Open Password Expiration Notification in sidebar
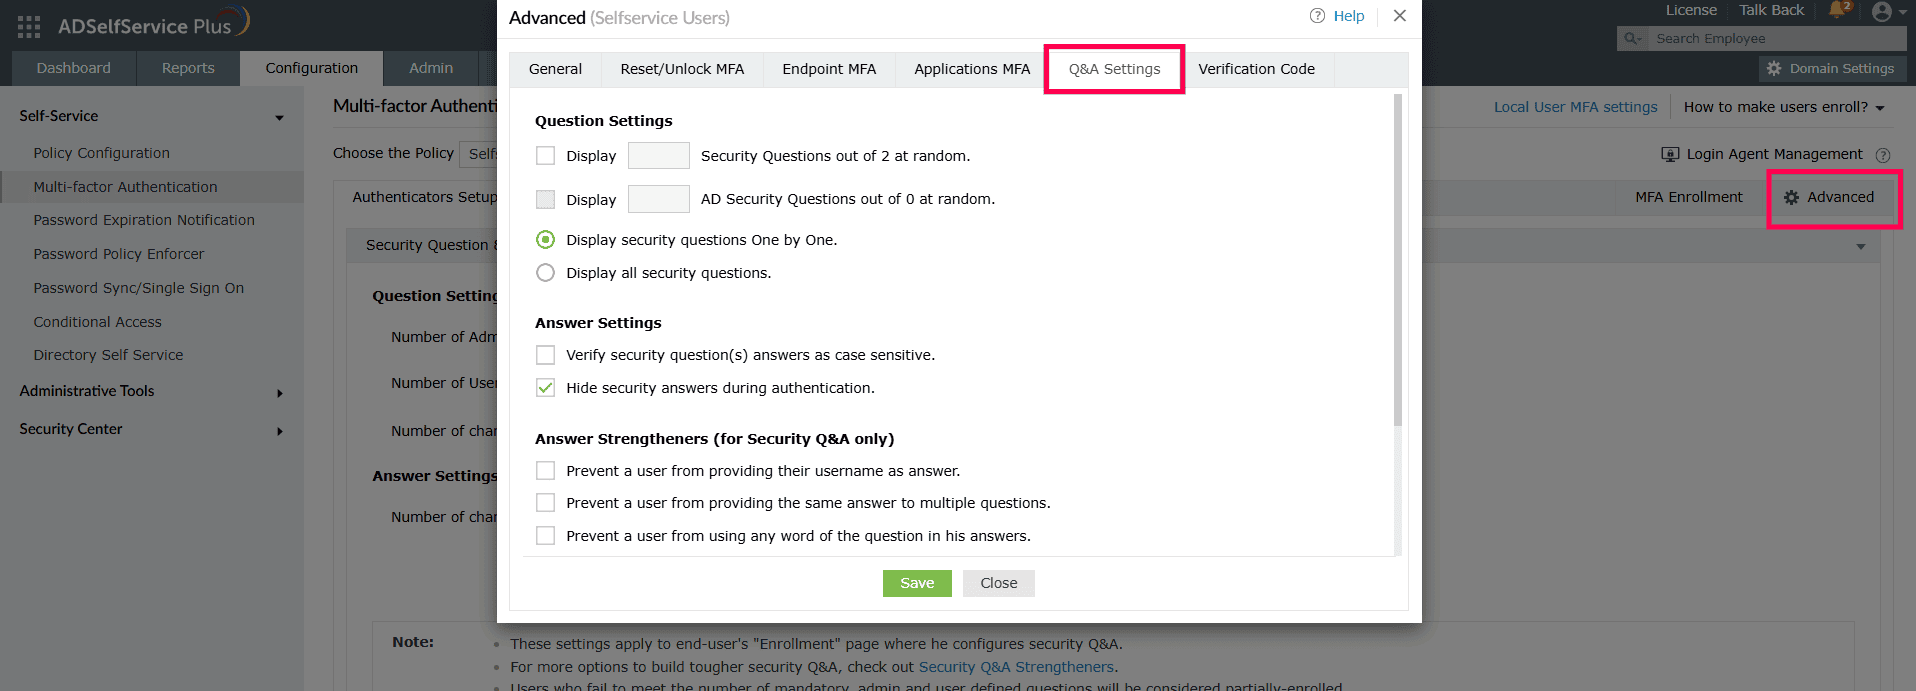The height and width of the screenshot is (691, 1916). [144, 220]
